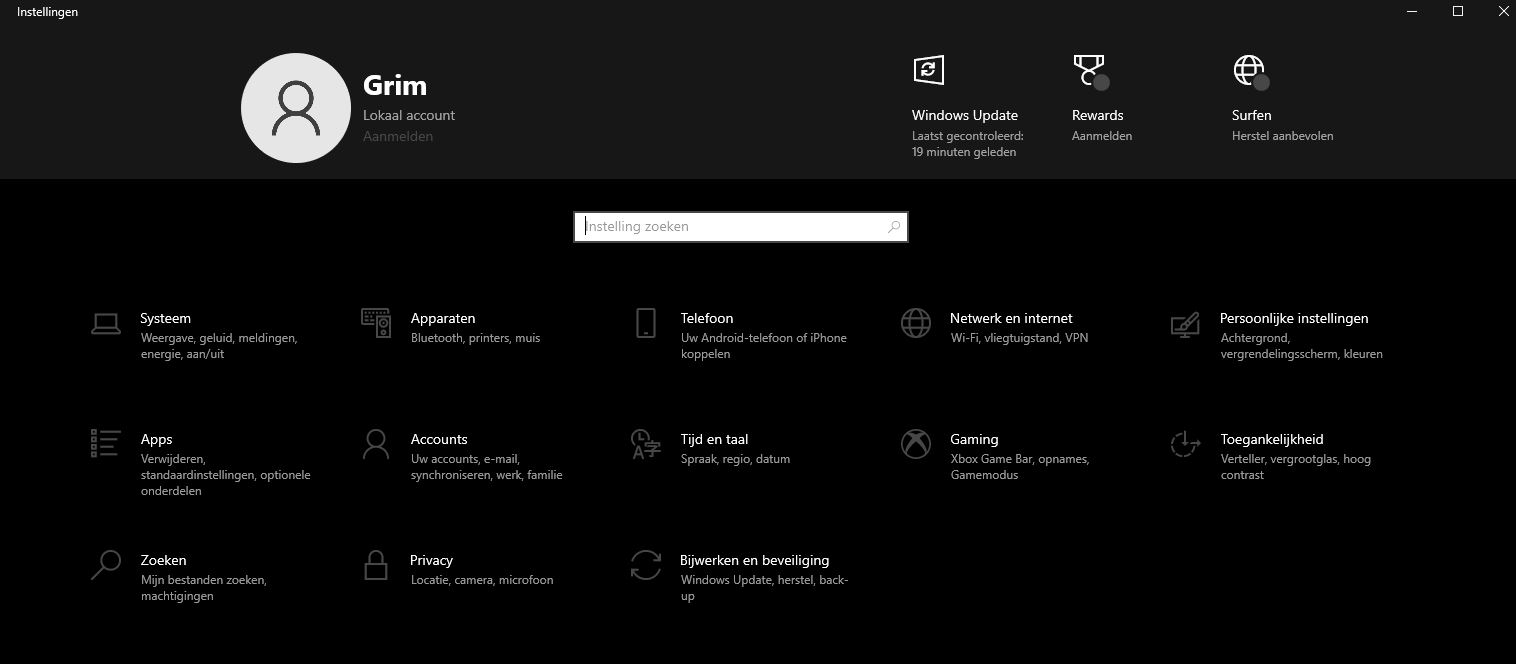Image resolution: width=1516 pixels, height=664 pixels.
Task: Click 'Xbox Game Bar, opnames' description
Action: [x=1020, y=467]
